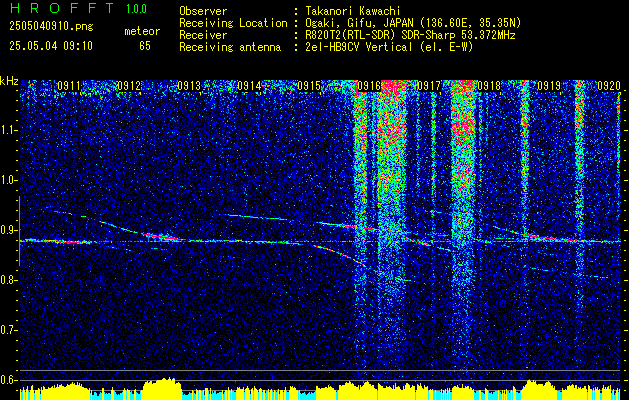Click the 0.8 kHz axis label
This screenshot has width=629, height=400.
click(x=8, y=280)
